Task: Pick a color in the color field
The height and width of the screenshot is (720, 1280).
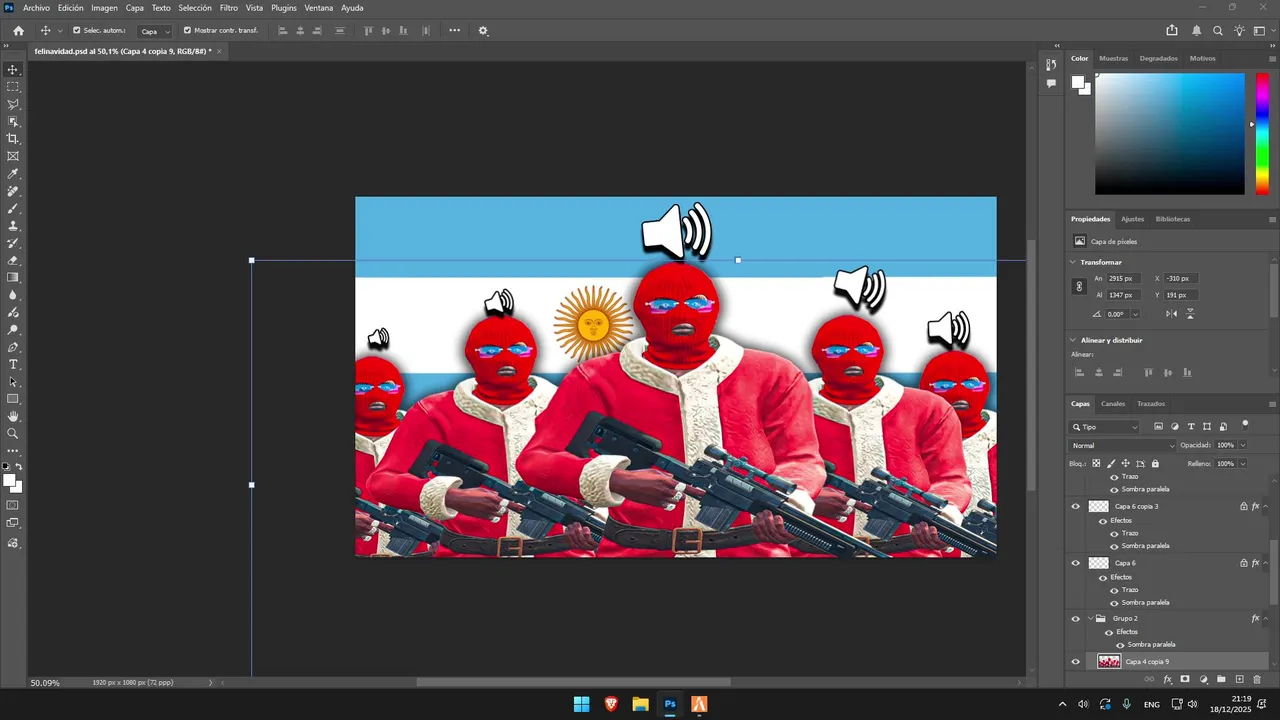Action: pyautogui.click(x=1170, y=134)
